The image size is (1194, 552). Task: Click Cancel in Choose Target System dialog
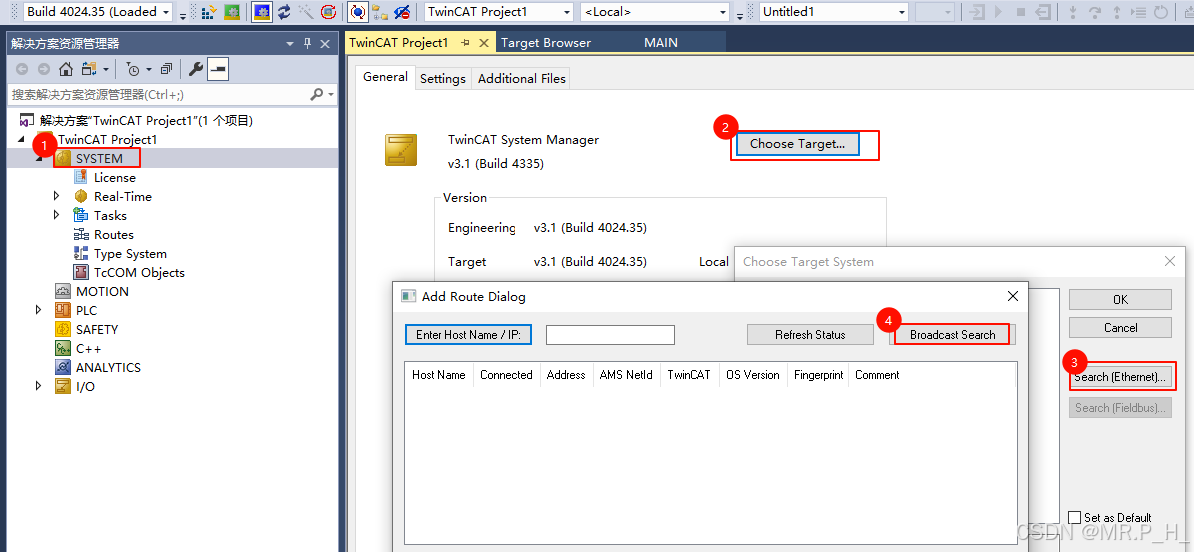point(1120,327)
